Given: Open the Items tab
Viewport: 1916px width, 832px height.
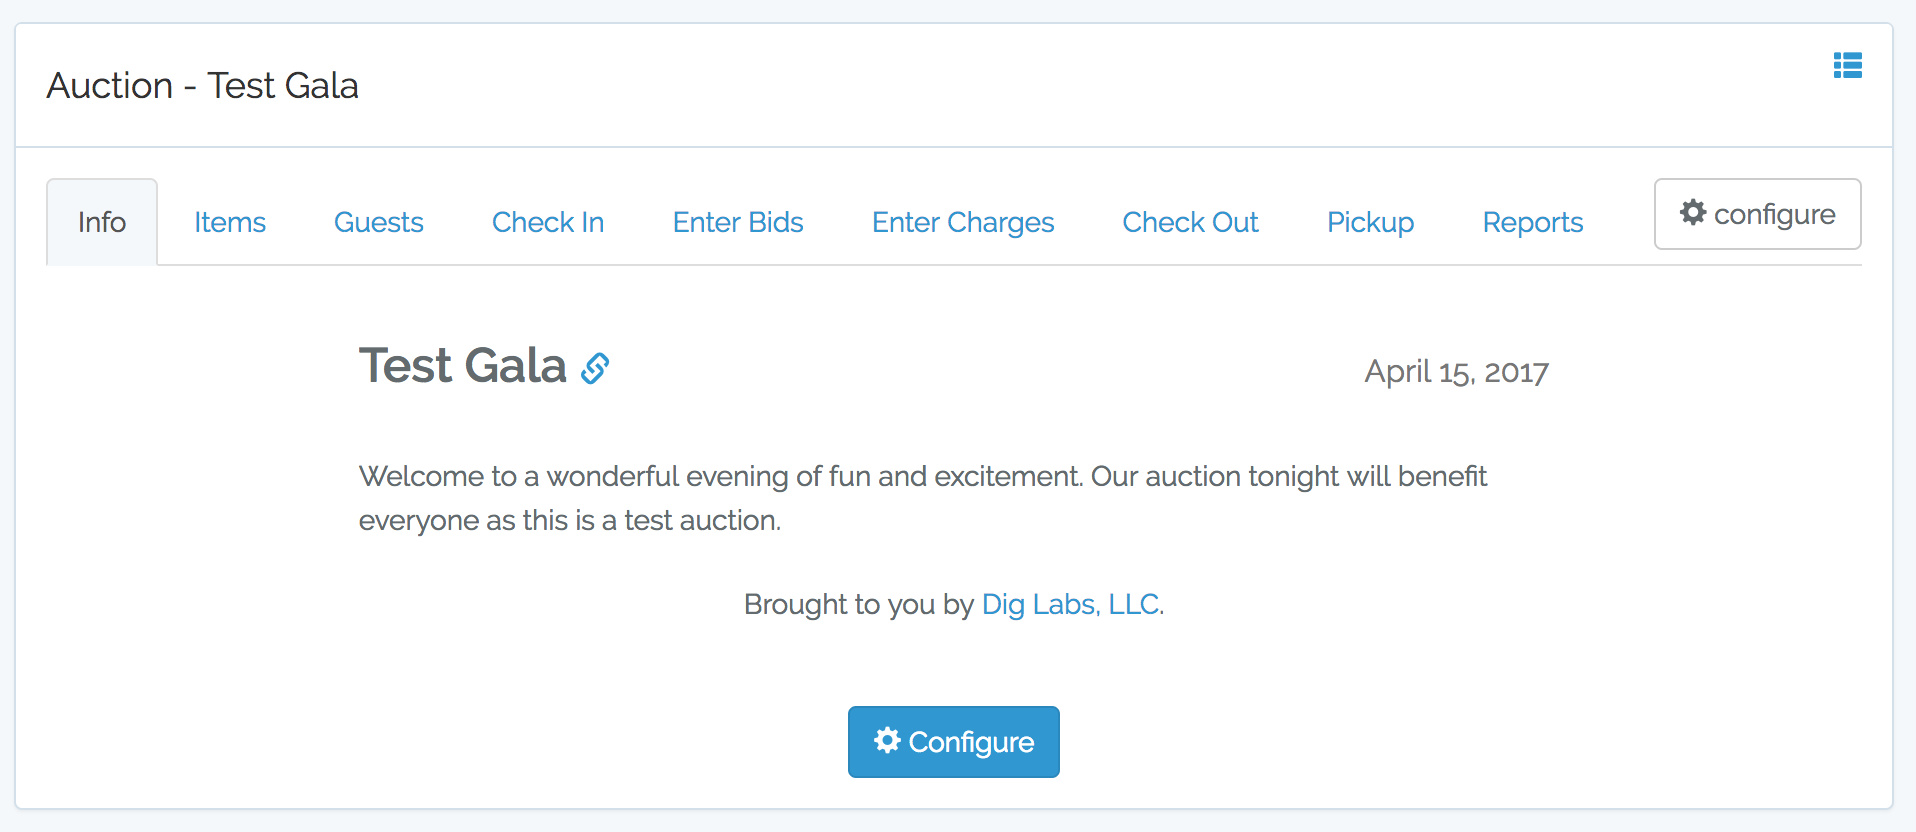Looking at the screenshot, I should click(x=230, y=222).
